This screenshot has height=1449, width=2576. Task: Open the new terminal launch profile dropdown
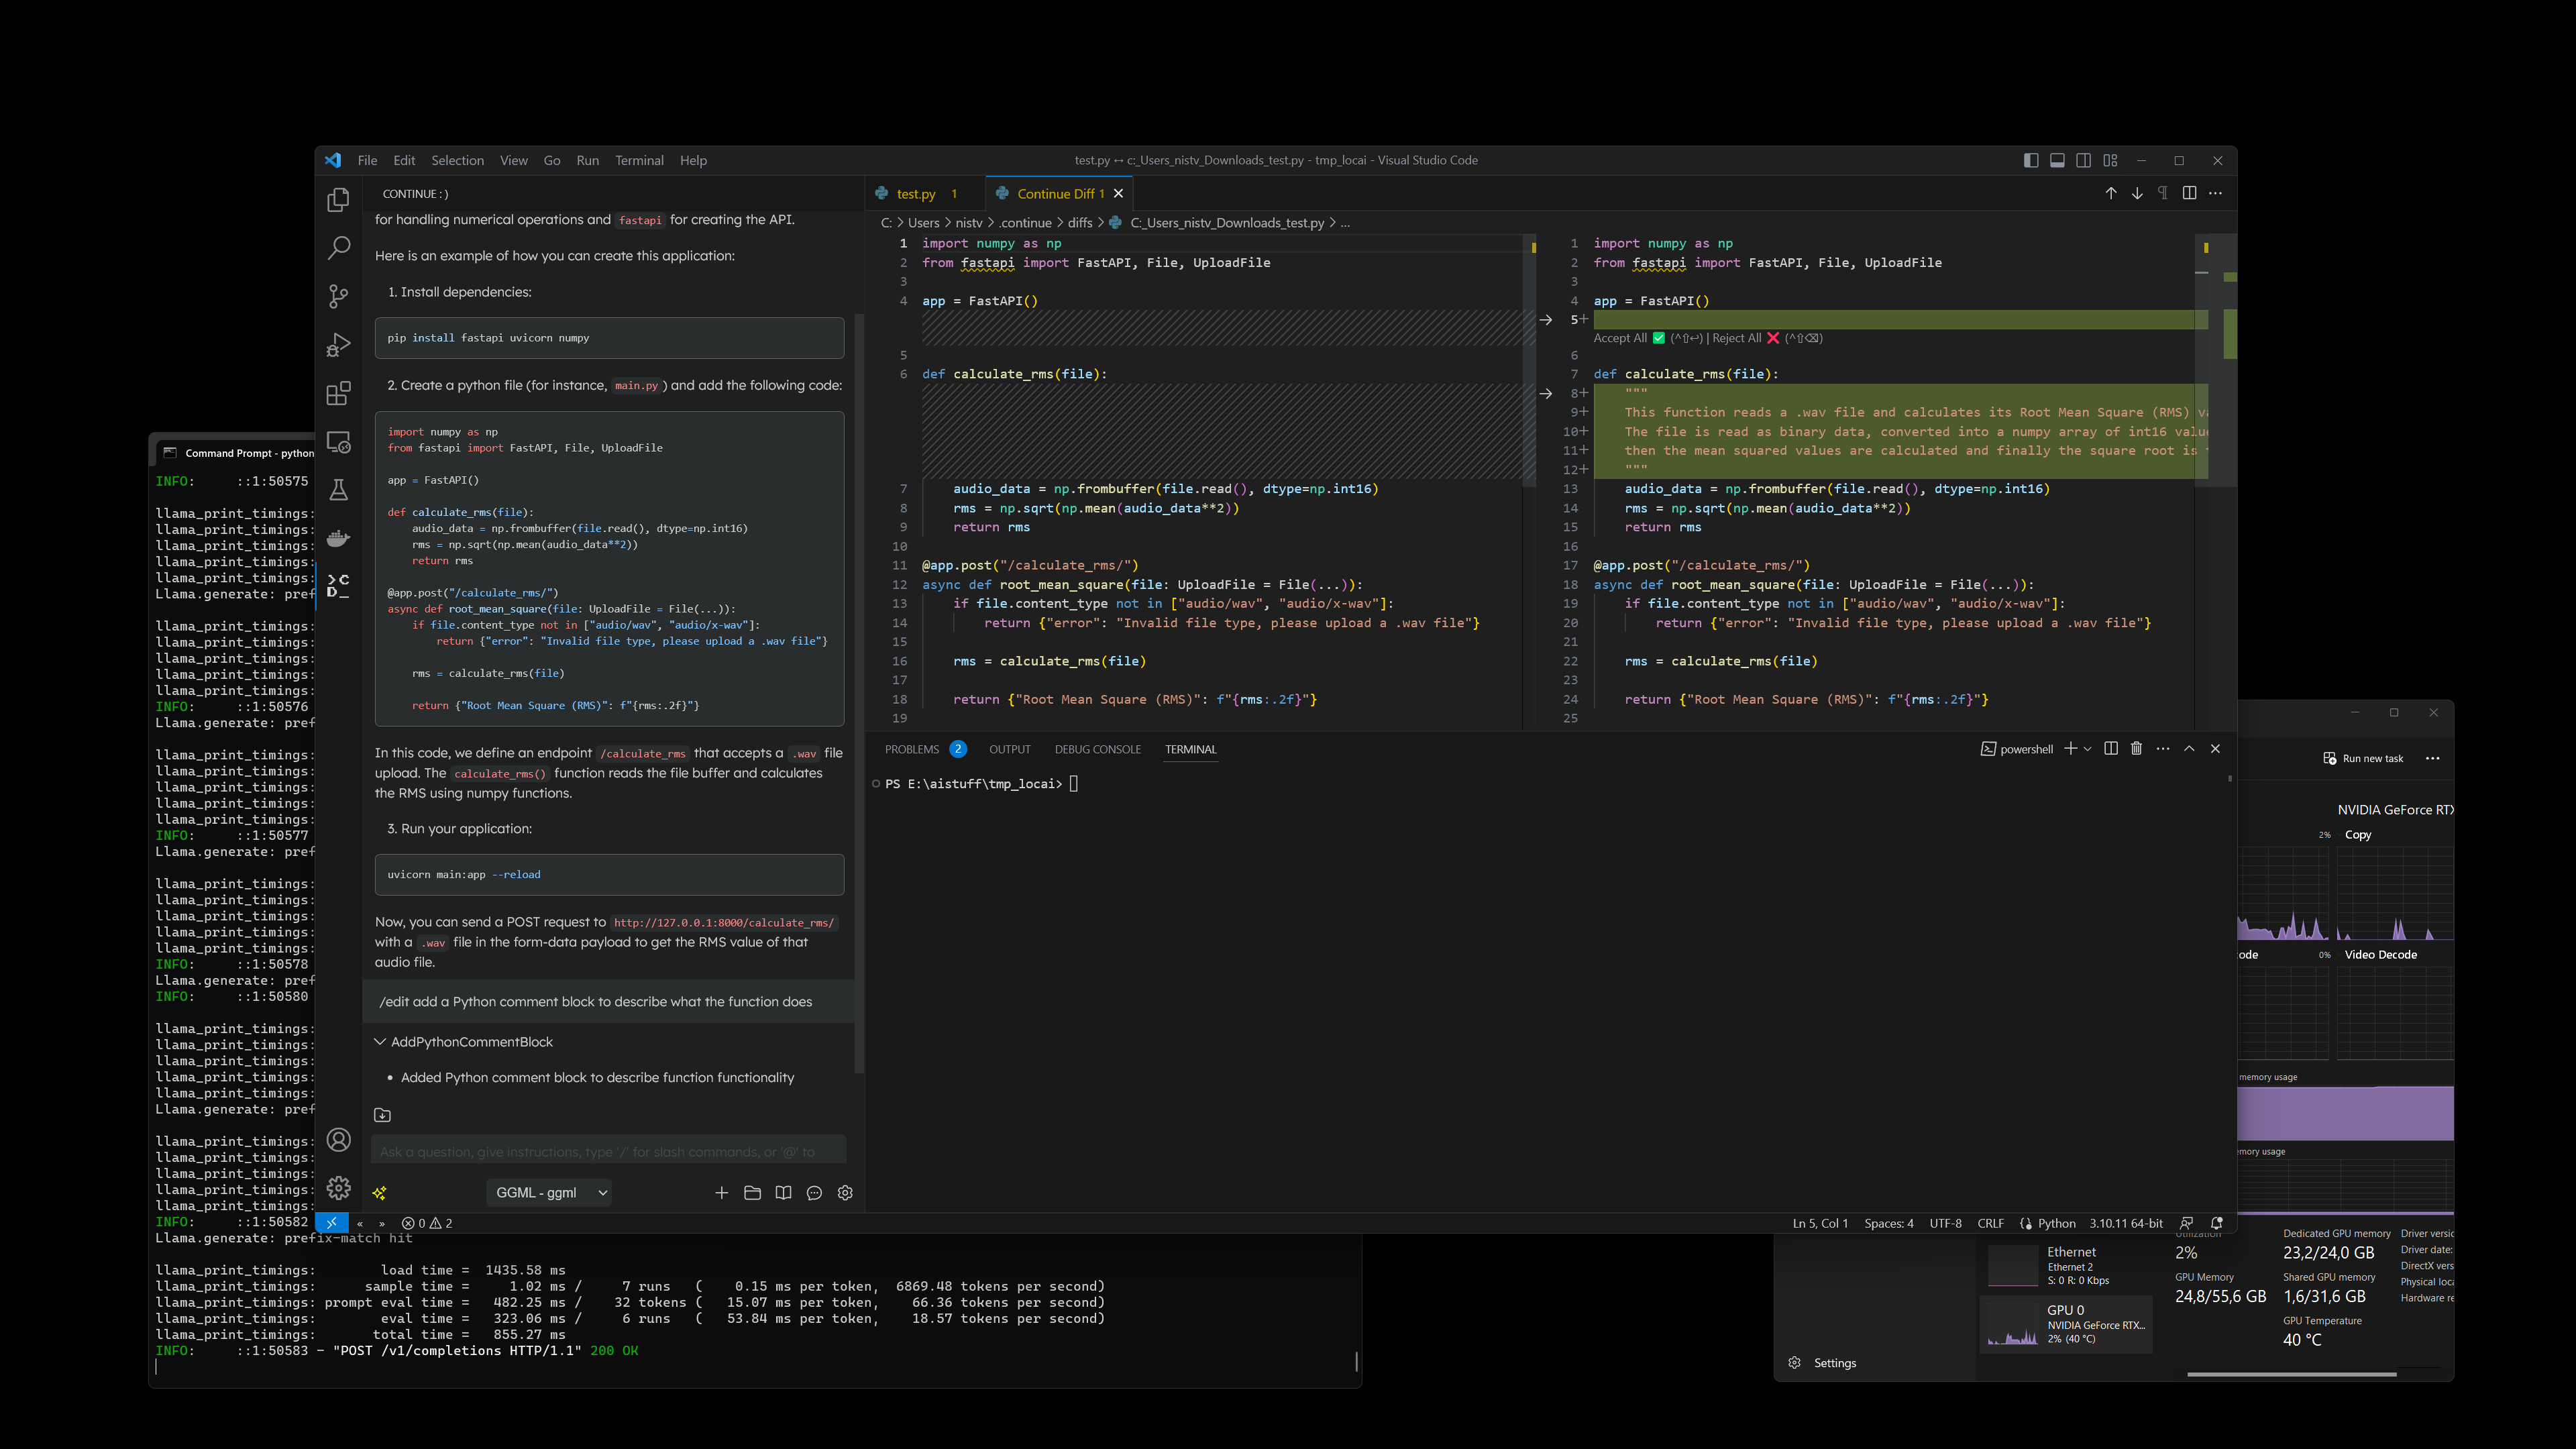point(2088,749)
